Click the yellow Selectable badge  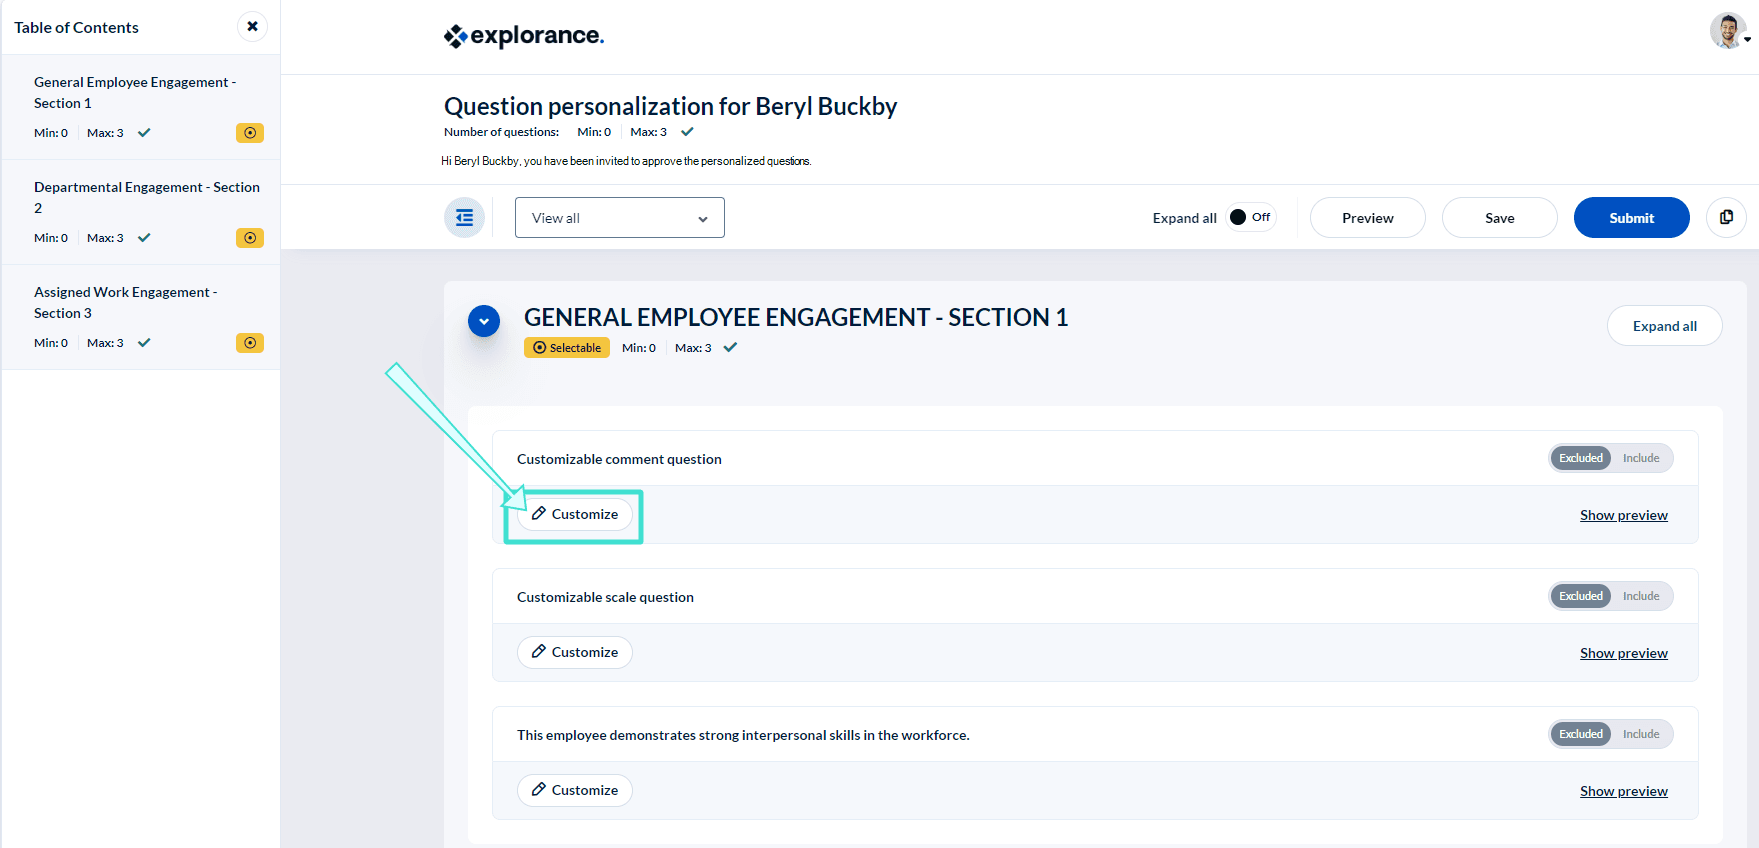567,348
